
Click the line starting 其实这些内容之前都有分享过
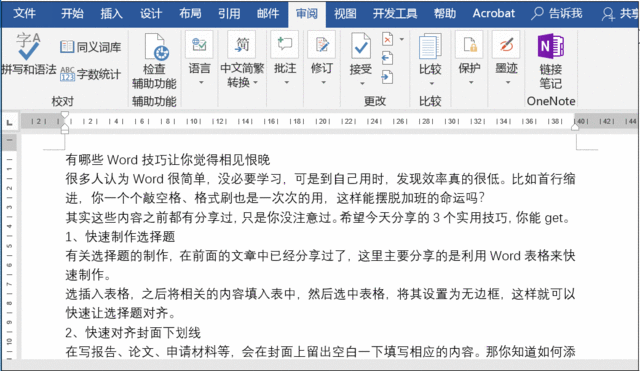pos(318,218)
